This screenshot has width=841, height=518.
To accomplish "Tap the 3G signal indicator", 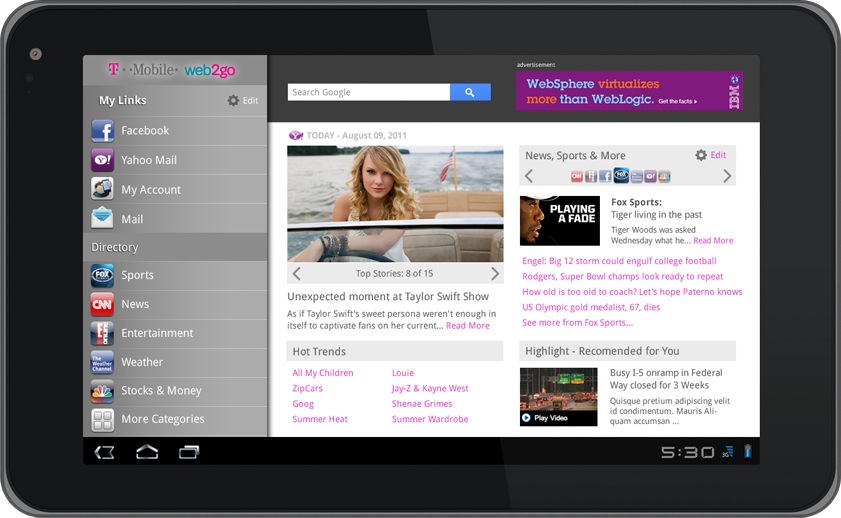I will (728, 452).
